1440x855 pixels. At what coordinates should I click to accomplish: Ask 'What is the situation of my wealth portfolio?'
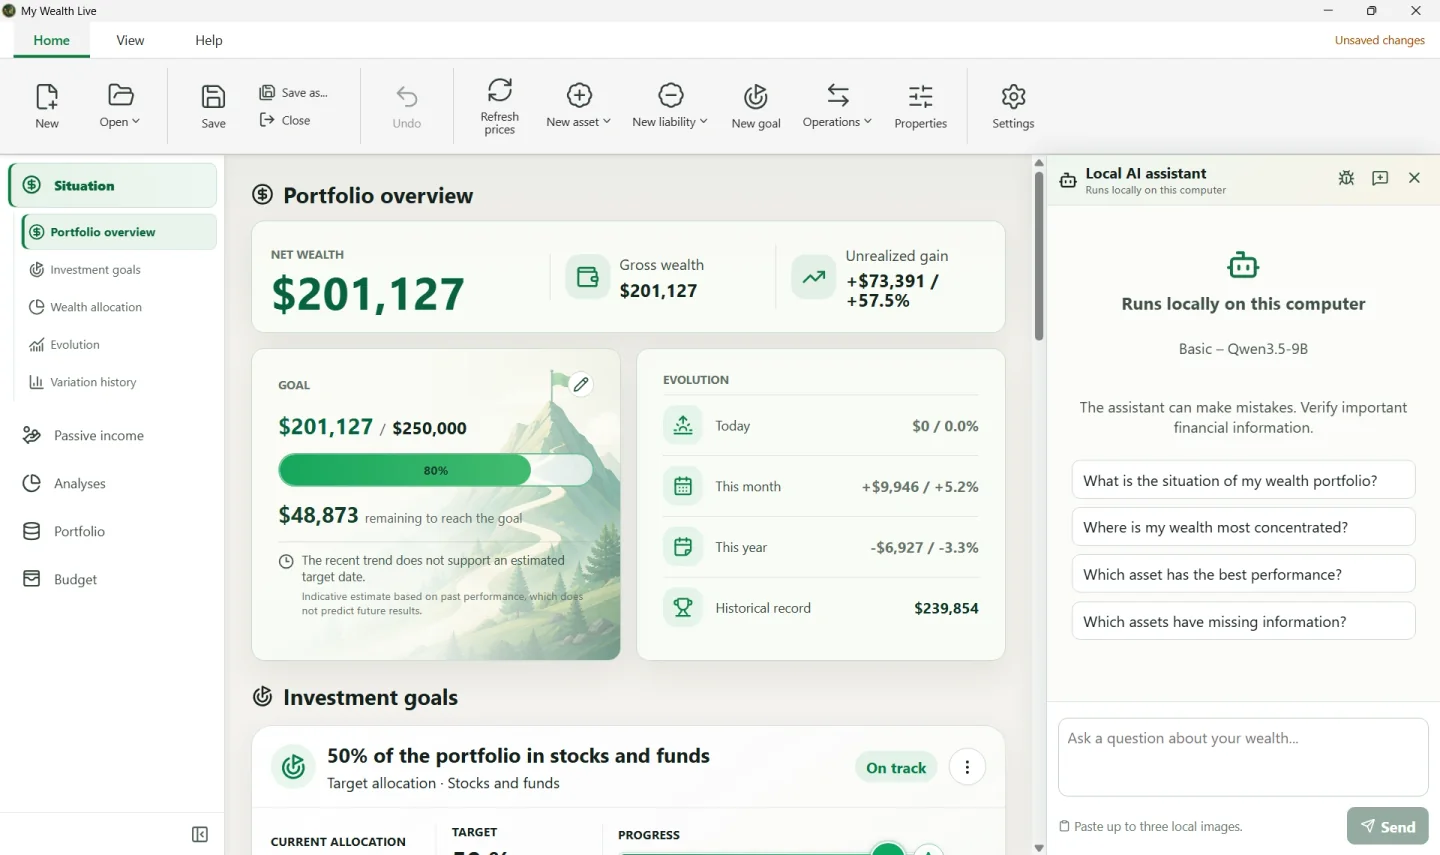pos(1243,480)
